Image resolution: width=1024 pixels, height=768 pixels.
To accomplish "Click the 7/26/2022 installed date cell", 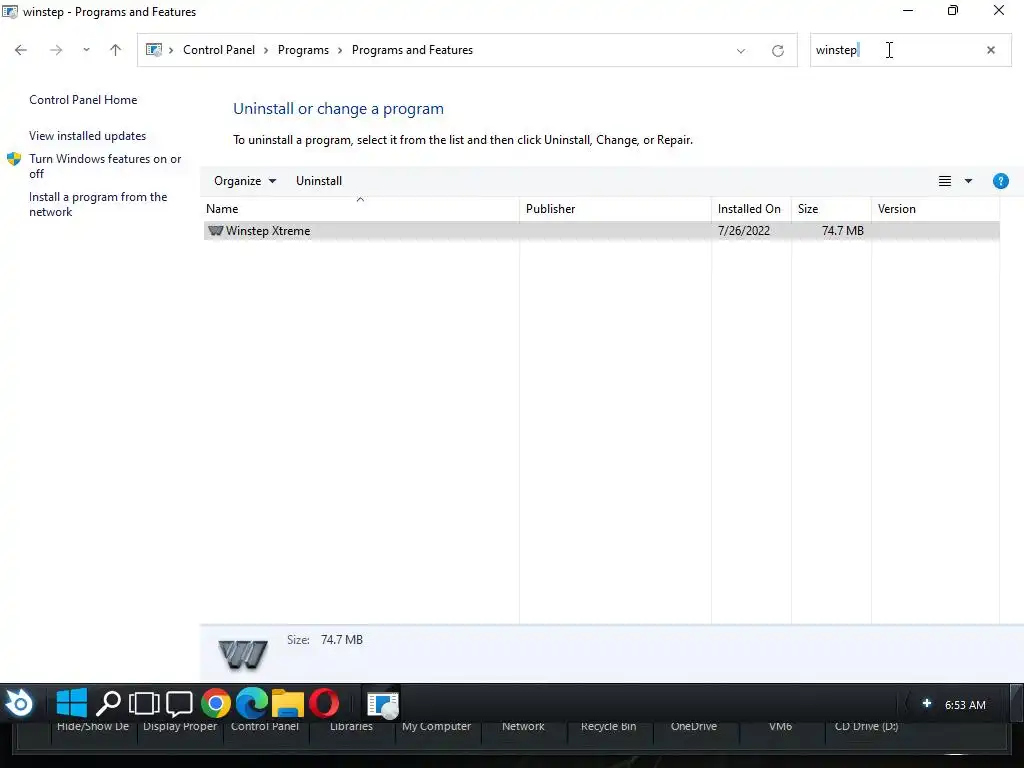I will (x=744, y=231).
